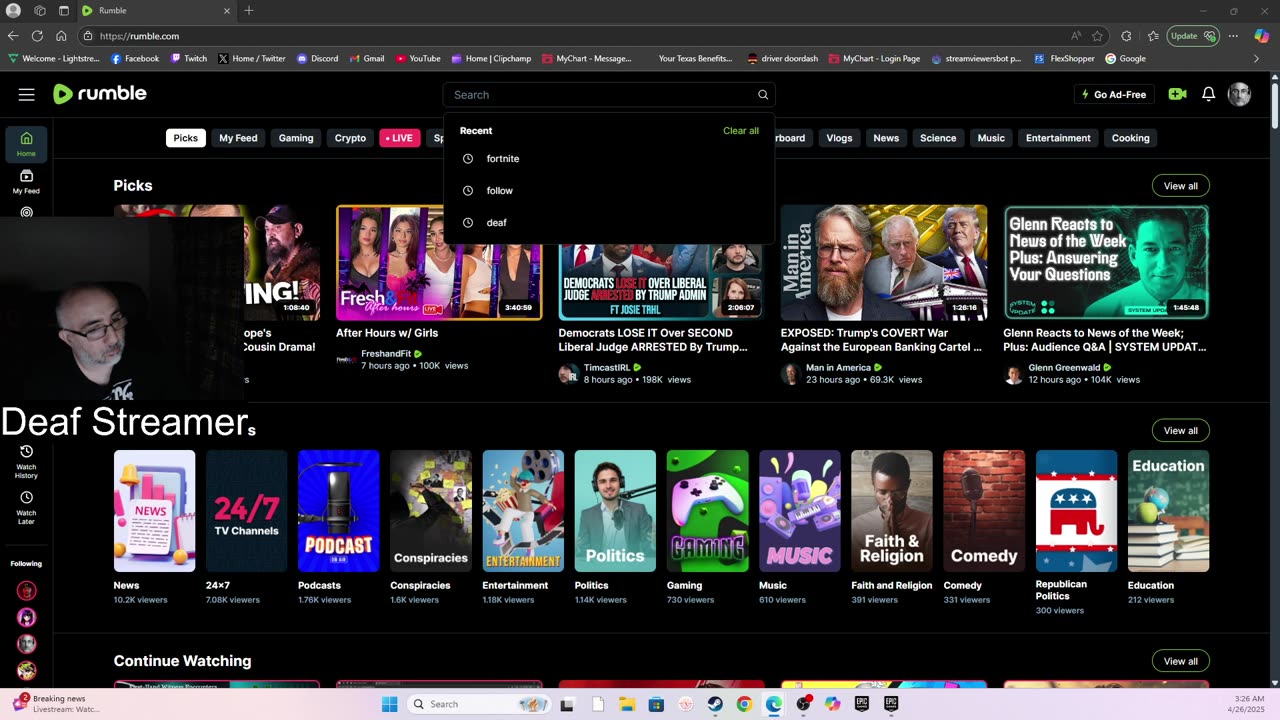
Task: Select Home in the left sidebar
Action: pyautogui.click(x=26, y=144)
